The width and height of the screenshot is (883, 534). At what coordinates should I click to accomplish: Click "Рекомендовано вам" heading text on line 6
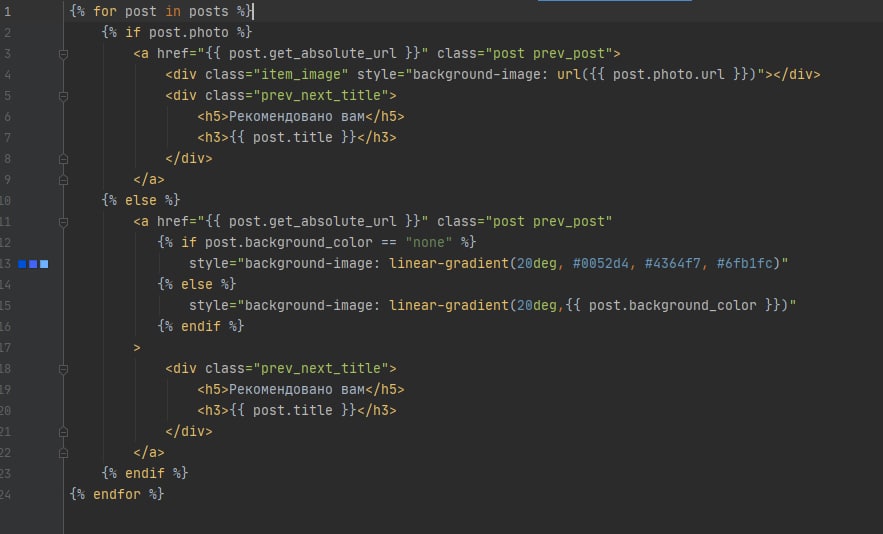[297, 117]
